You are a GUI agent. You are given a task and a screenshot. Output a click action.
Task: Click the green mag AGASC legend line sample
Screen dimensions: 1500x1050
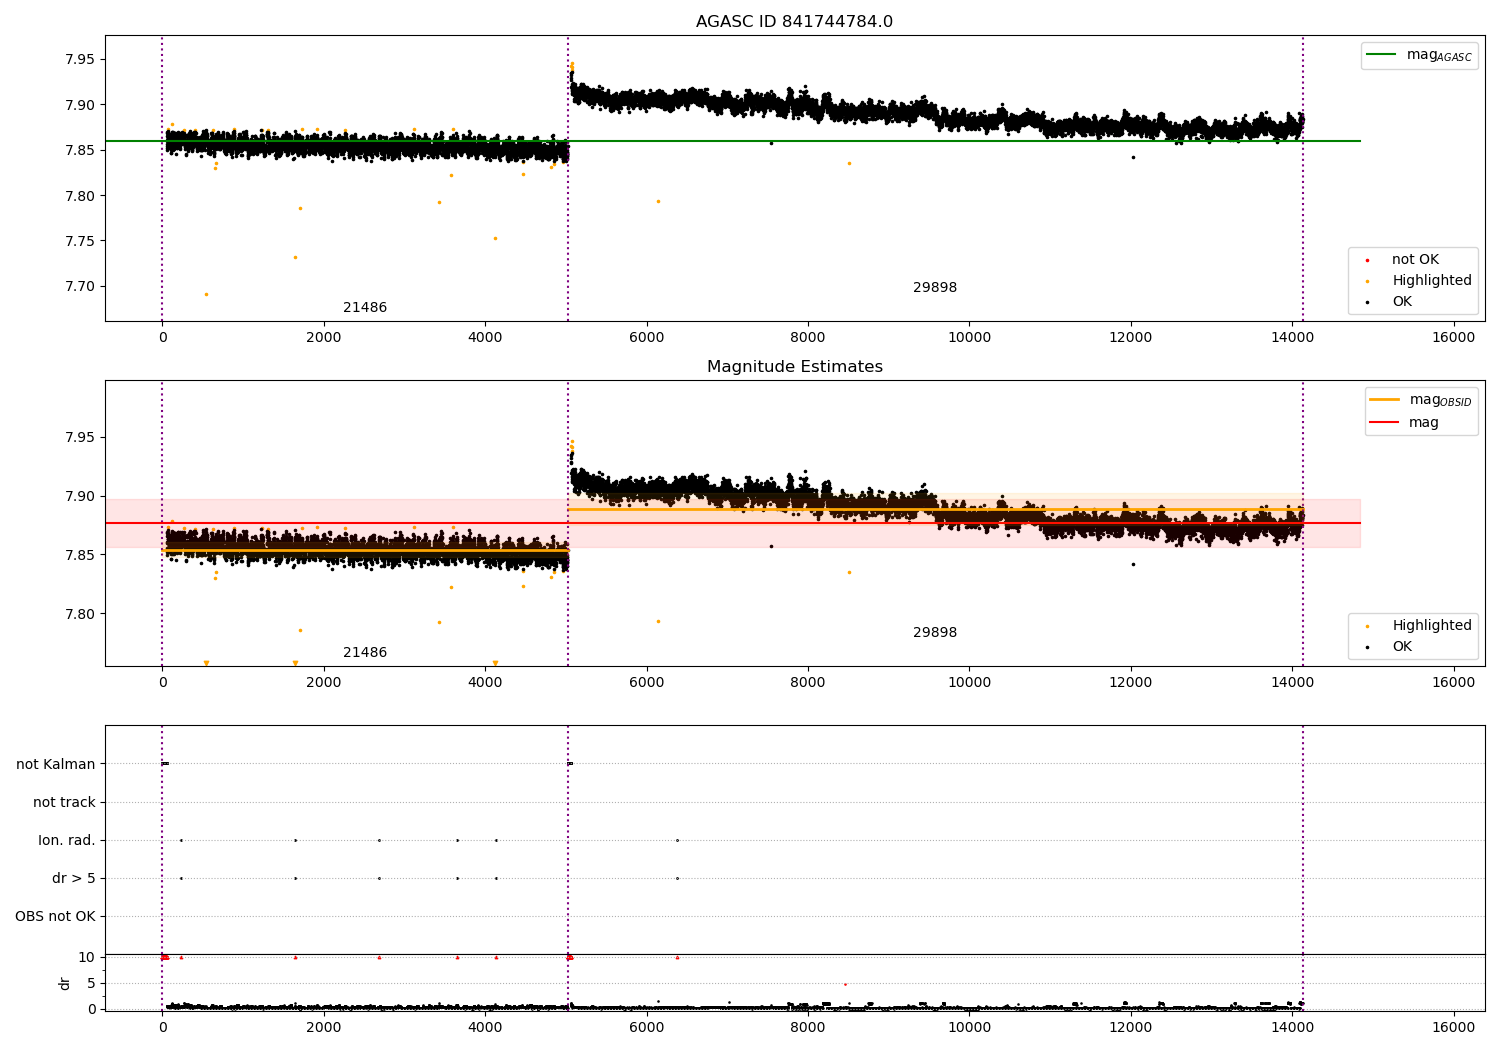tap(1382, 55)
